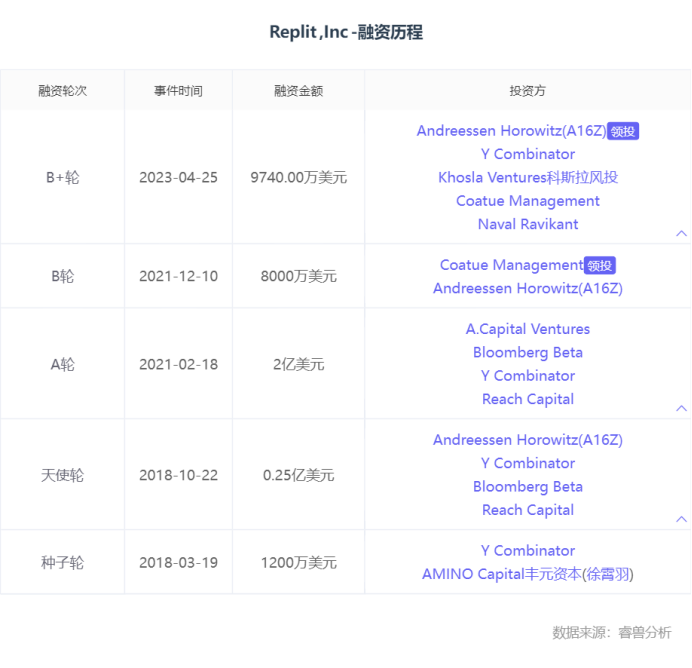Select amount 1200万美元
This screenshot has width=692, height=668.
[x=298, y=562]
